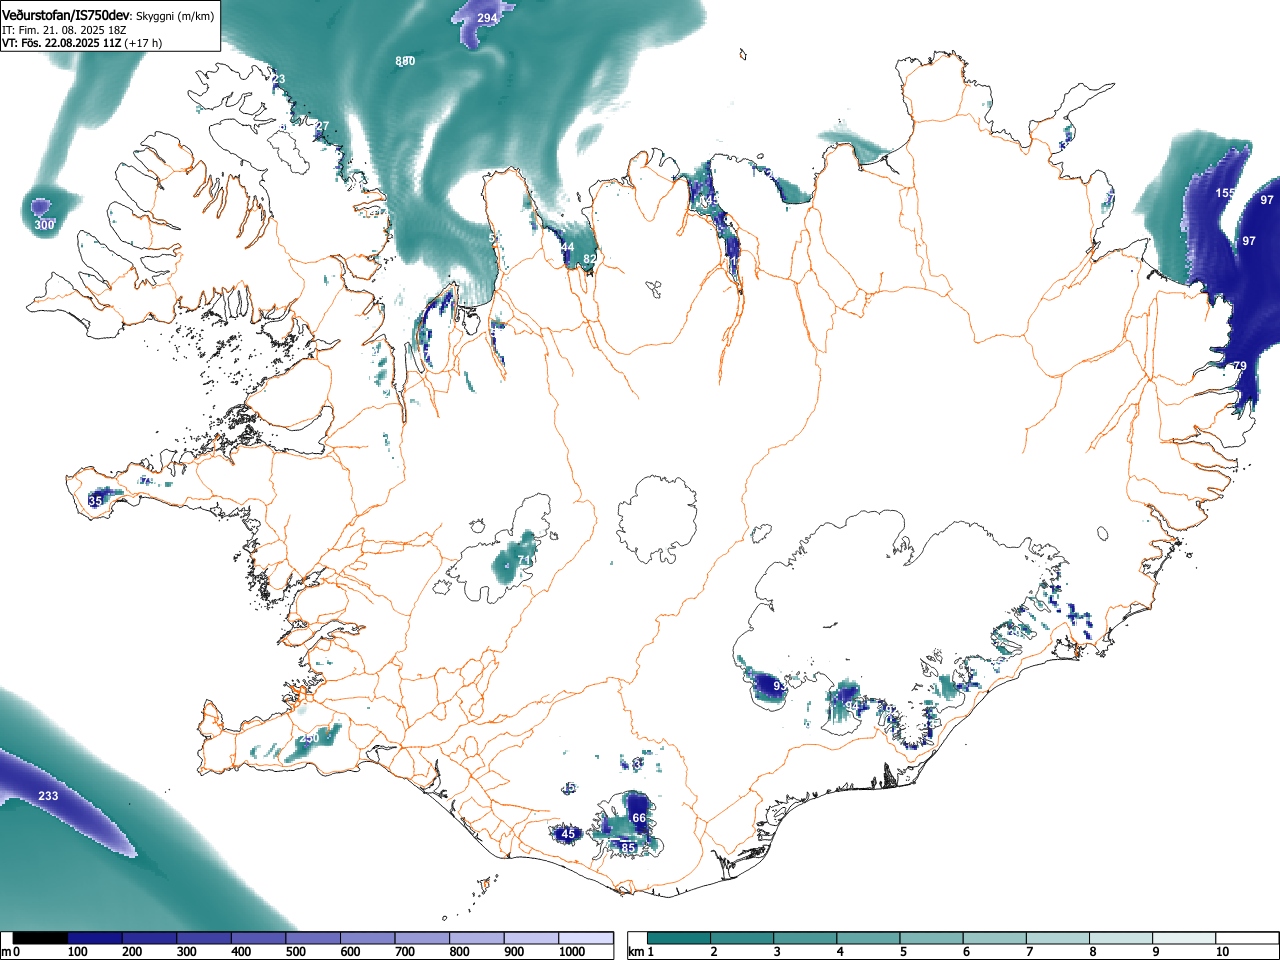Click the darkest teal 1–2 km legend swatch

pos(680,938)
